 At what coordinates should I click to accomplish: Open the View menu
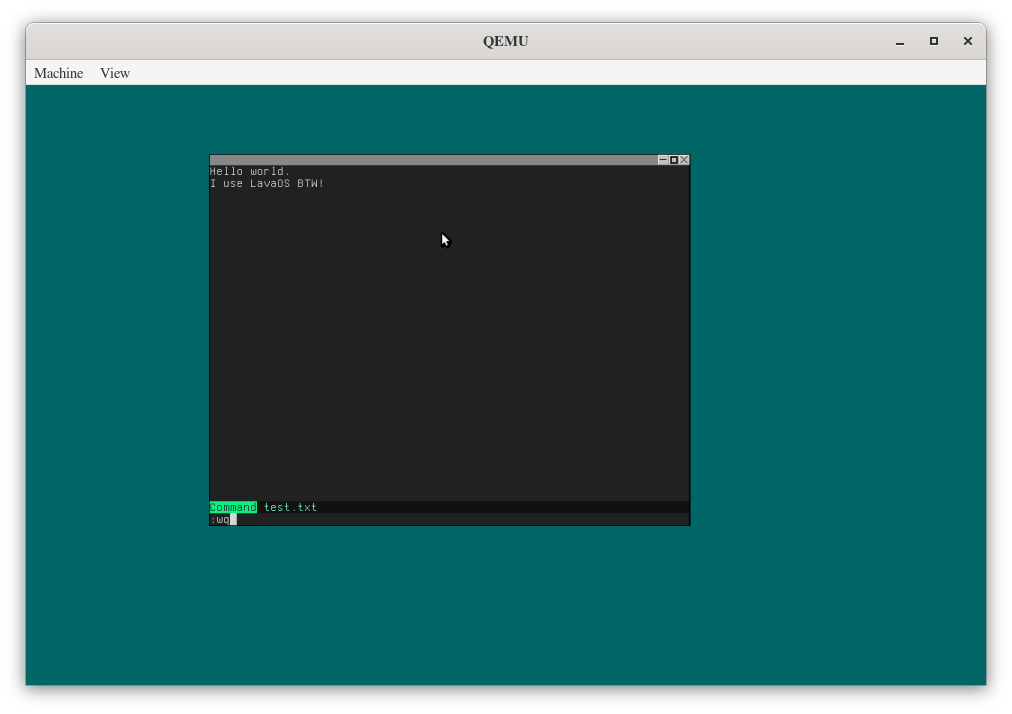click(115, 73)
